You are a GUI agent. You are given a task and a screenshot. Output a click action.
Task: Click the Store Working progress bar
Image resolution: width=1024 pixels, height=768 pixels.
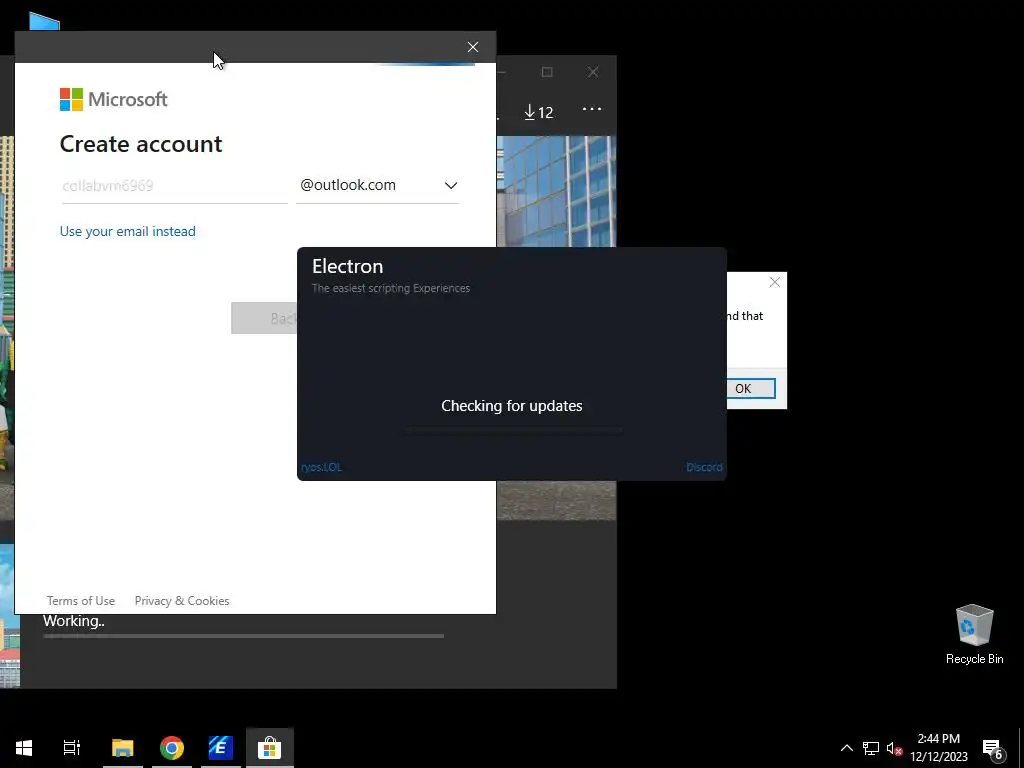[244, 635]
